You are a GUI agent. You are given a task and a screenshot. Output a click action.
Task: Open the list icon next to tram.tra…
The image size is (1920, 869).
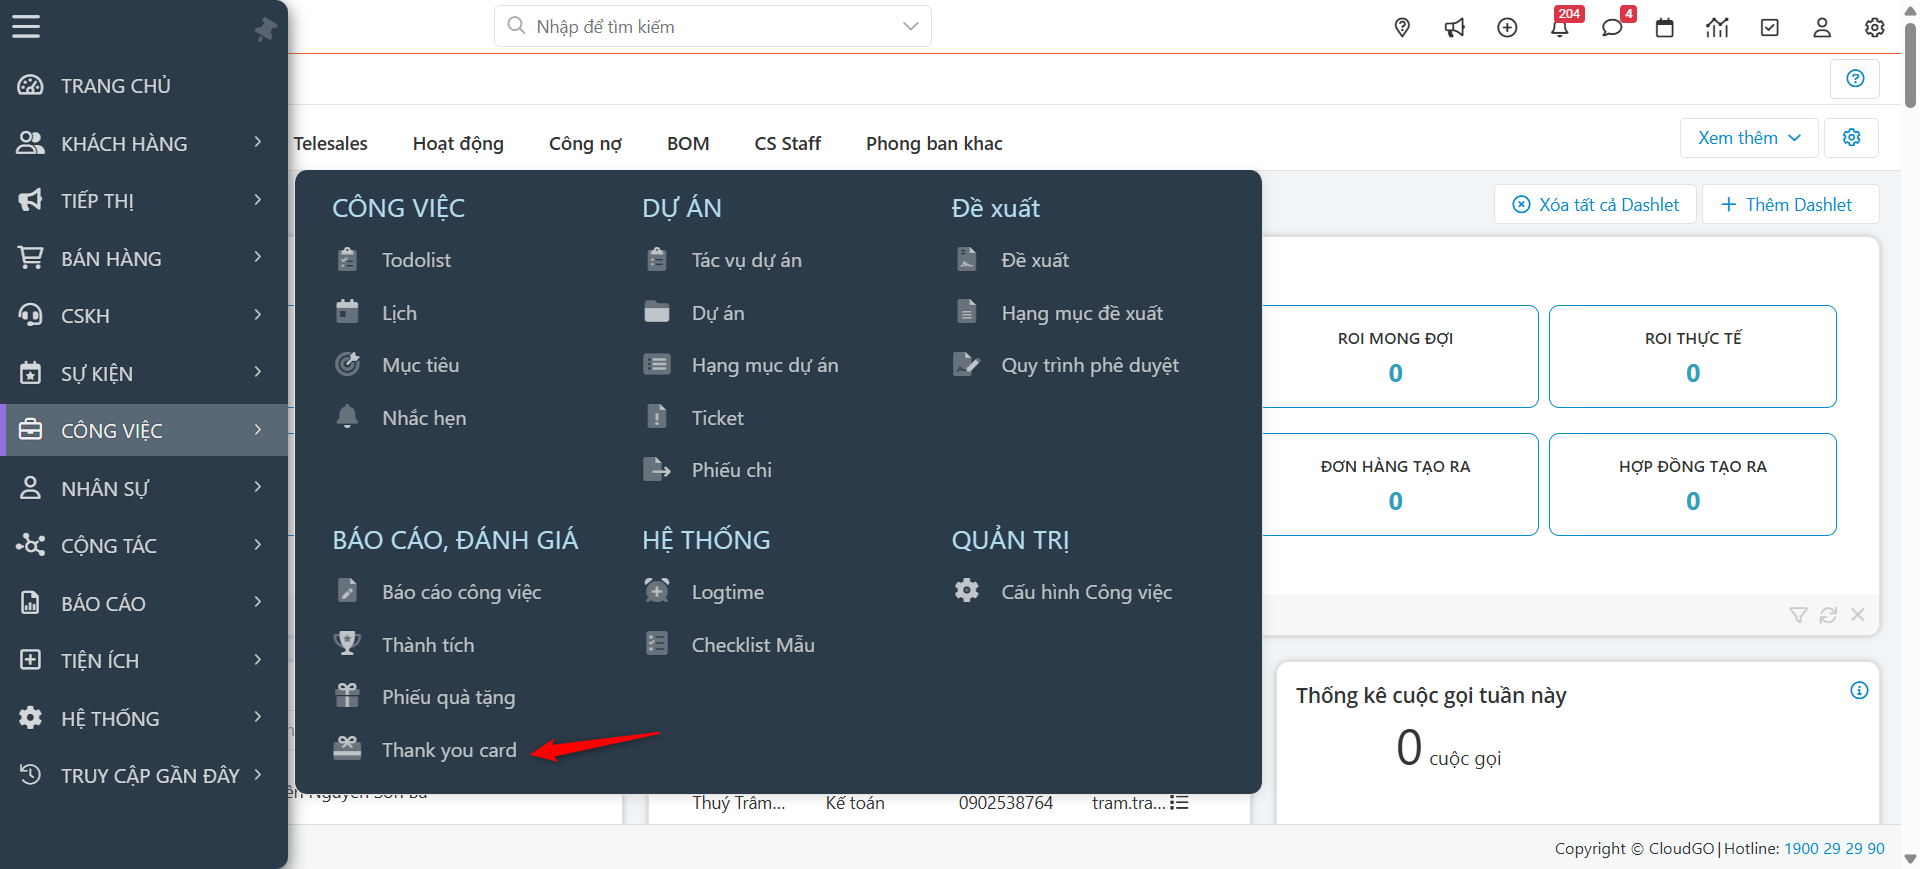point(1179,803)
